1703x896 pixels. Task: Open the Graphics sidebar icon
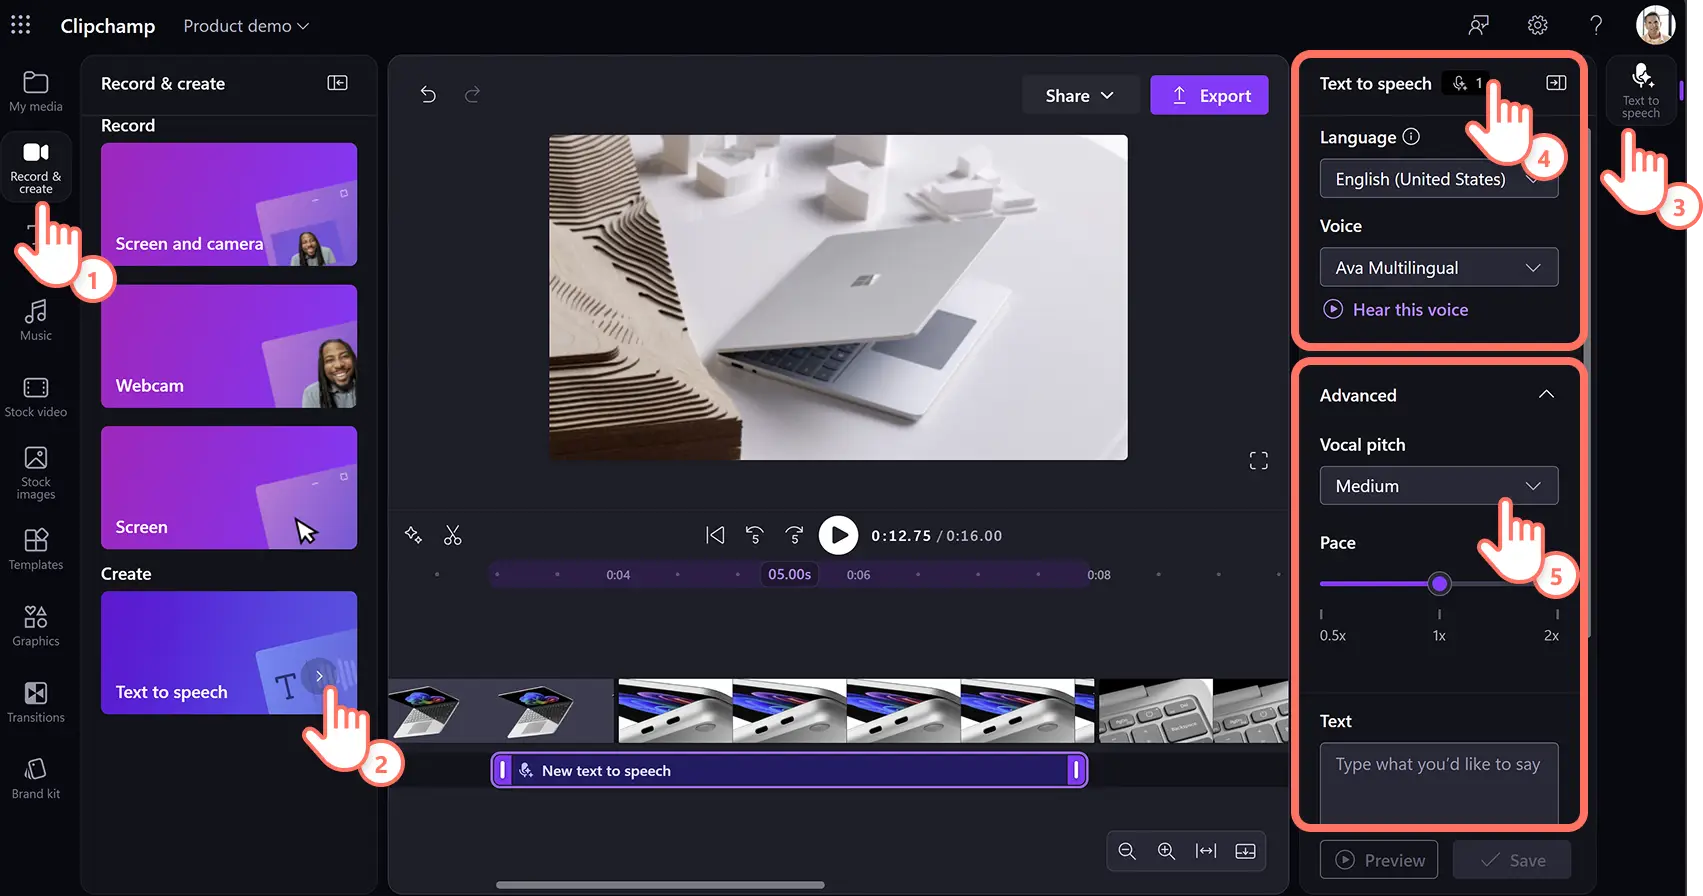point(36,626)
